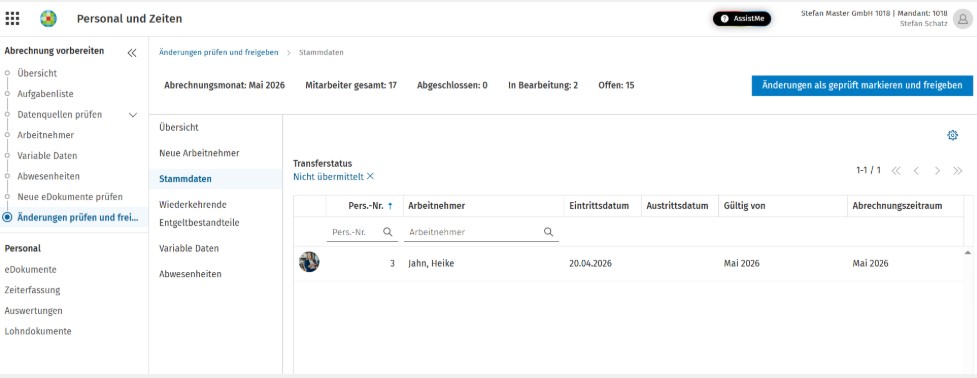This screenshot has height=378, width=977.
Task: Click Stefan Master GmbH 1018 mandant text
Action: tap(874, 13)
